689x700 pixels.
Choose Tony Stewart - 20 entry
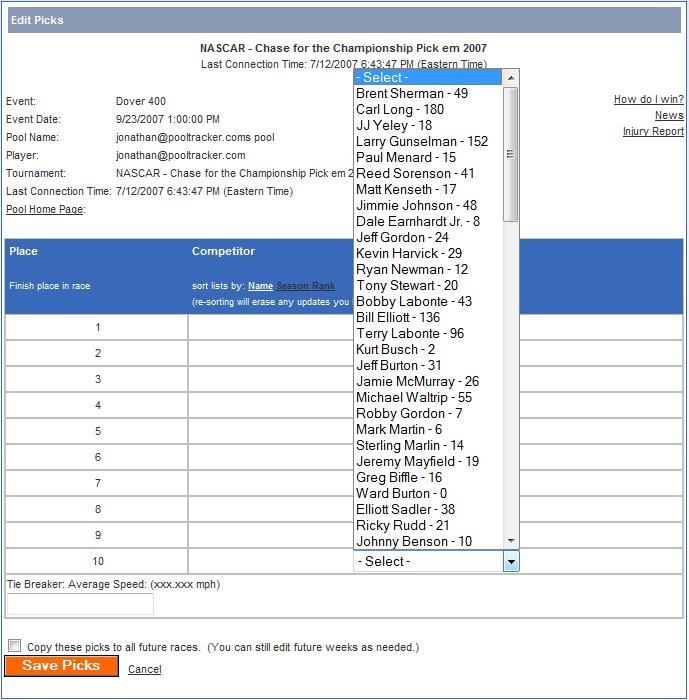(428, 285)
